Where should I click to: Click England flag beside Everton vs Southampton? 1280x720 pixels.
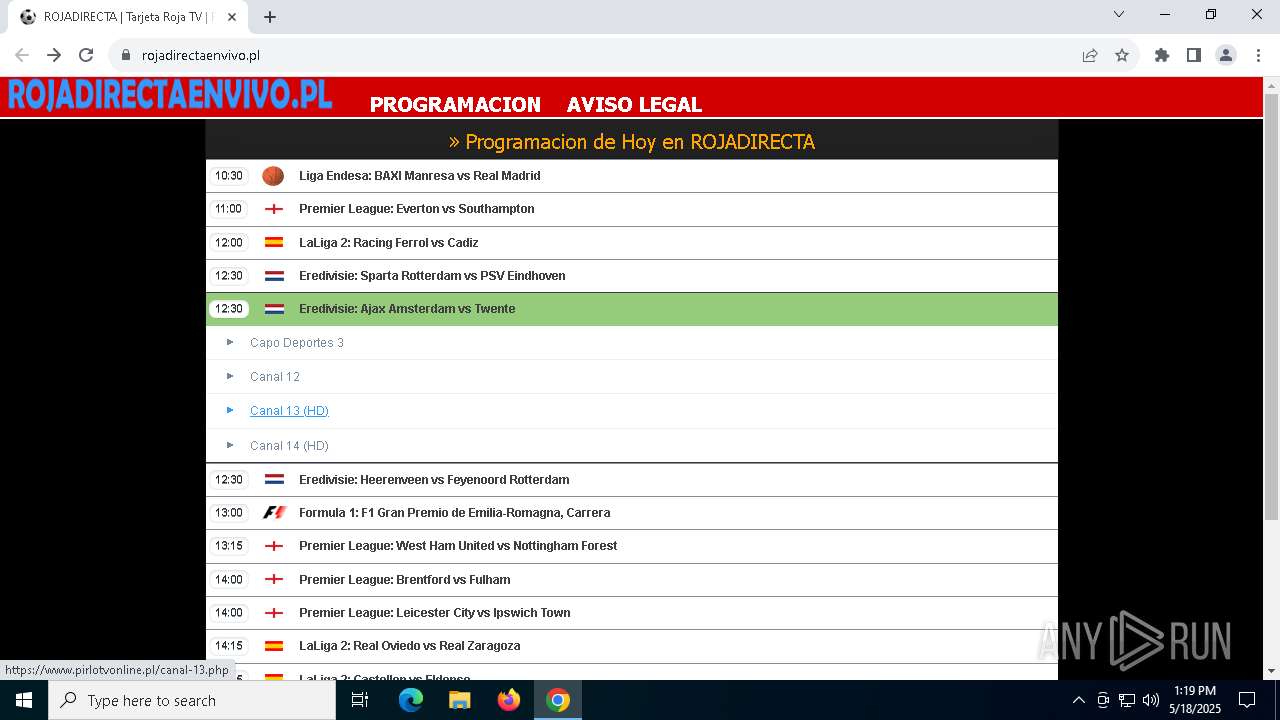click(274, 209)
